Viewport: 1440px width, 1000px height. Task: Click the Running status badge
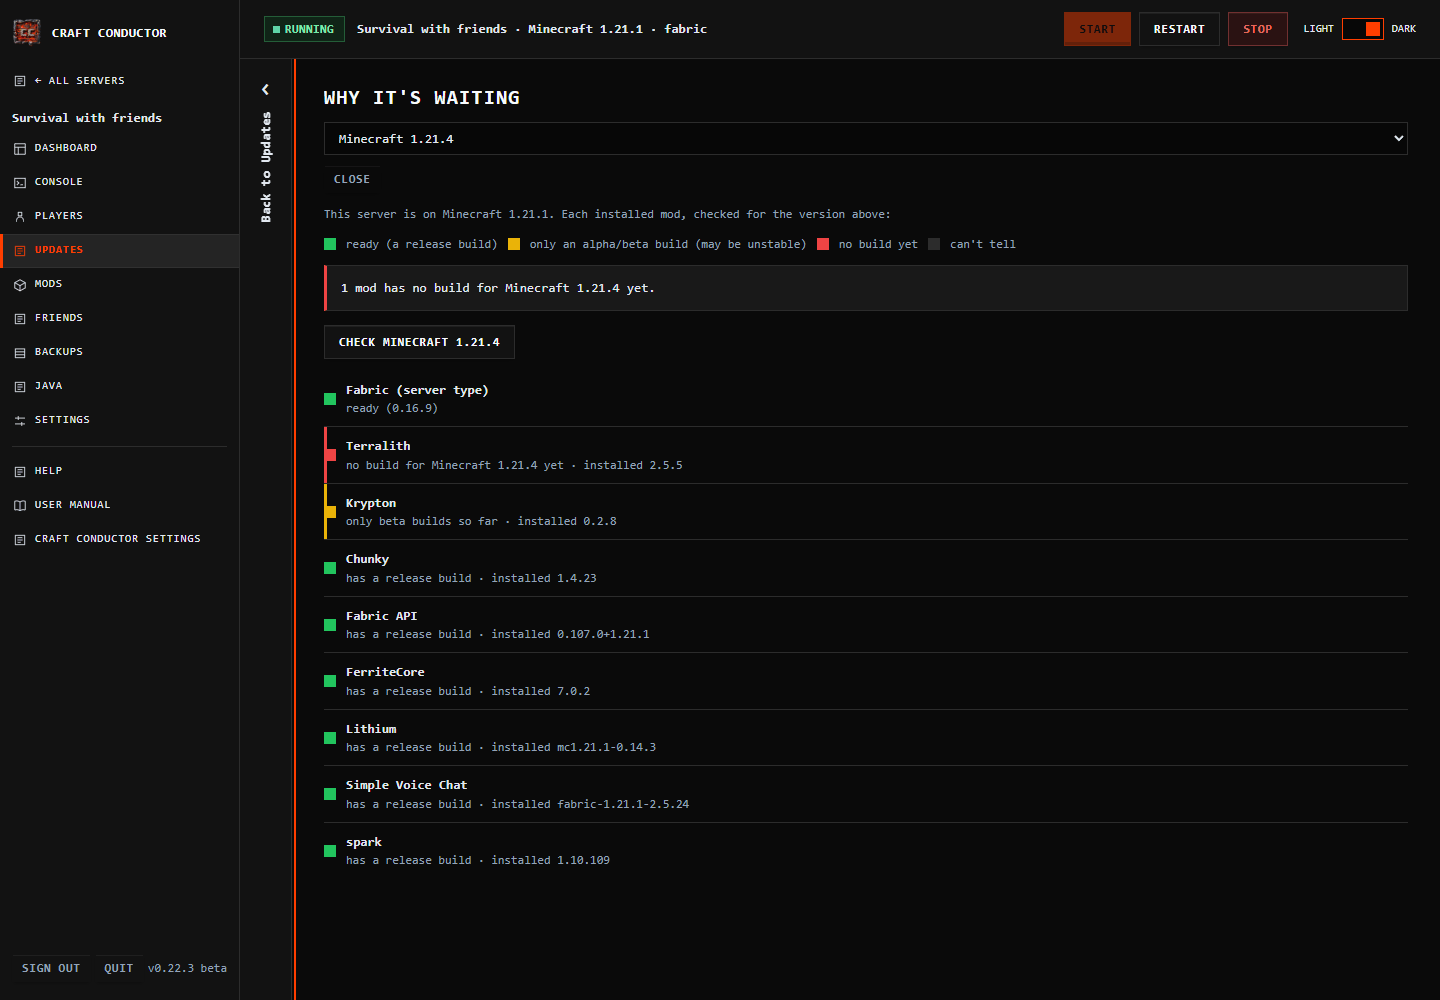304,29
